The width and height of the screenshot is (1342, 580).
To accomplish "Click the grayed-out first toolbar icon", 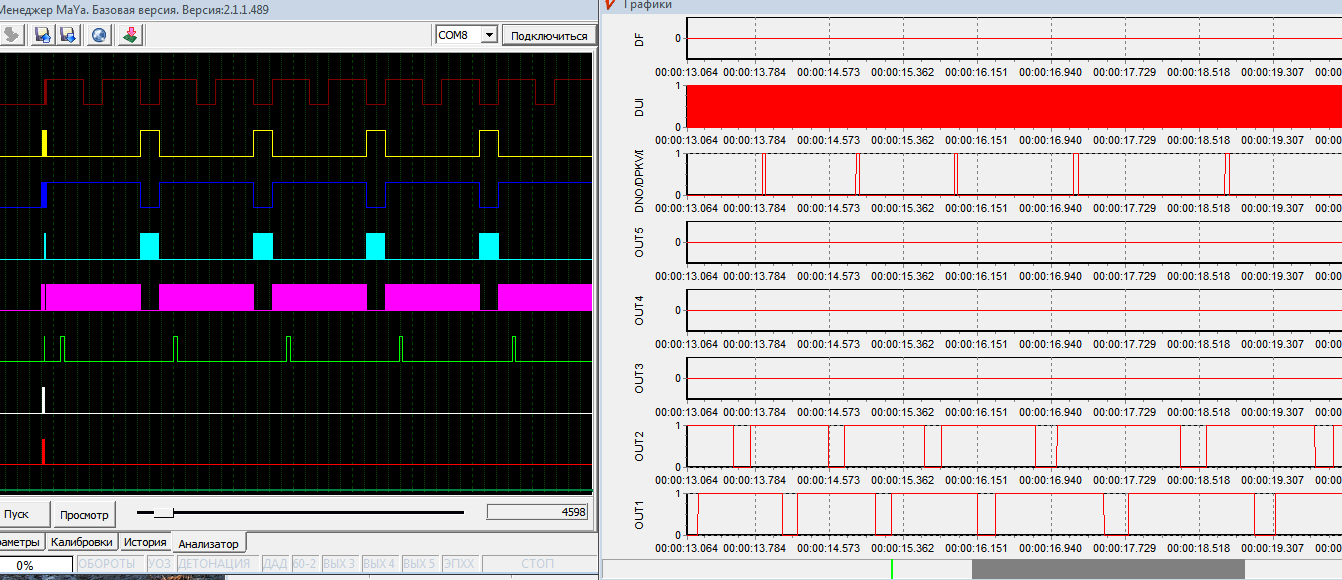I will [x=11, y=35].
